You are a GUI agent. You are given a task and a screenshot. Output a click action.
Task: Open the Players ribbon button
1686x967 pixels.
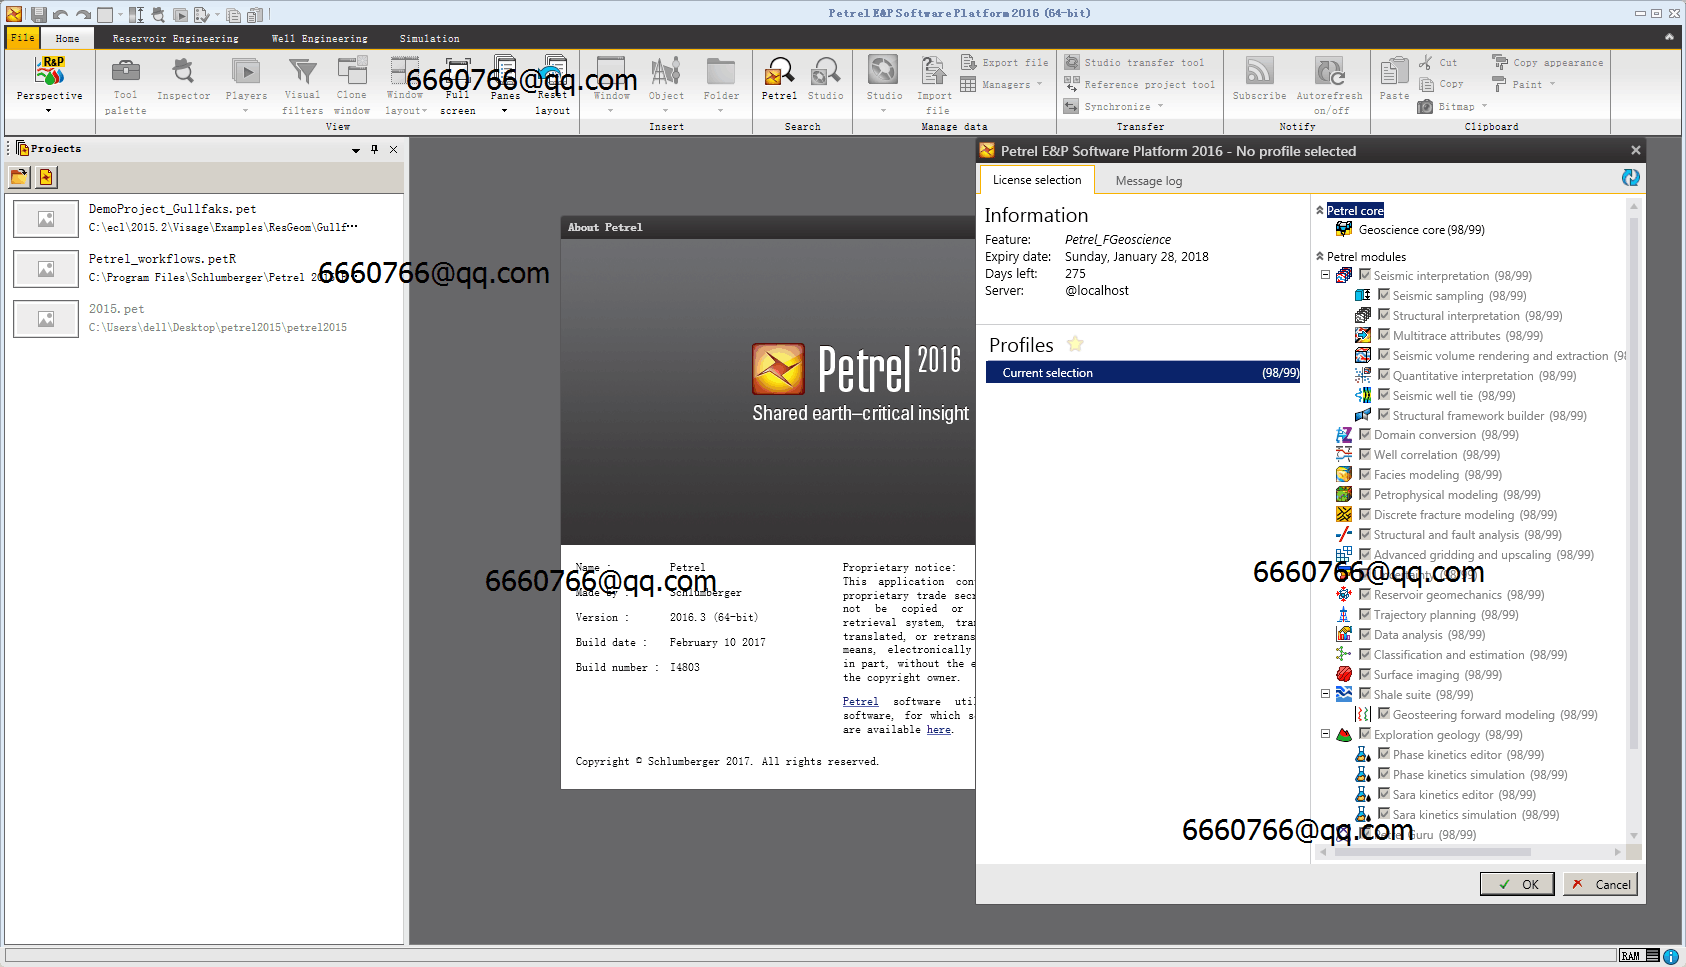pos(246,84)
